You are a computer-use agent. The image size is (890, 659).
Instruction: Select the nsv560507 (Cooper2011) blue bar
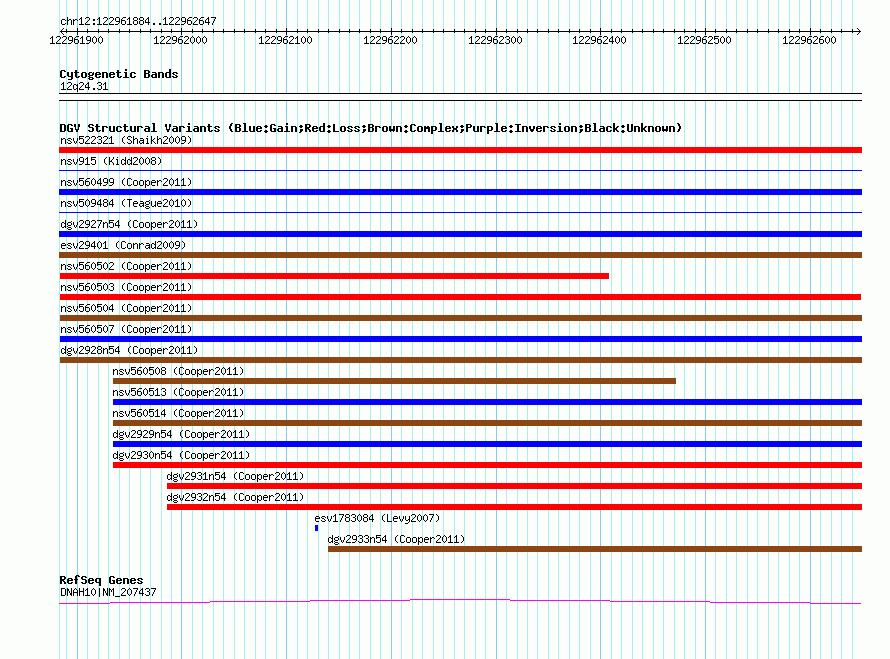point(460,339)
